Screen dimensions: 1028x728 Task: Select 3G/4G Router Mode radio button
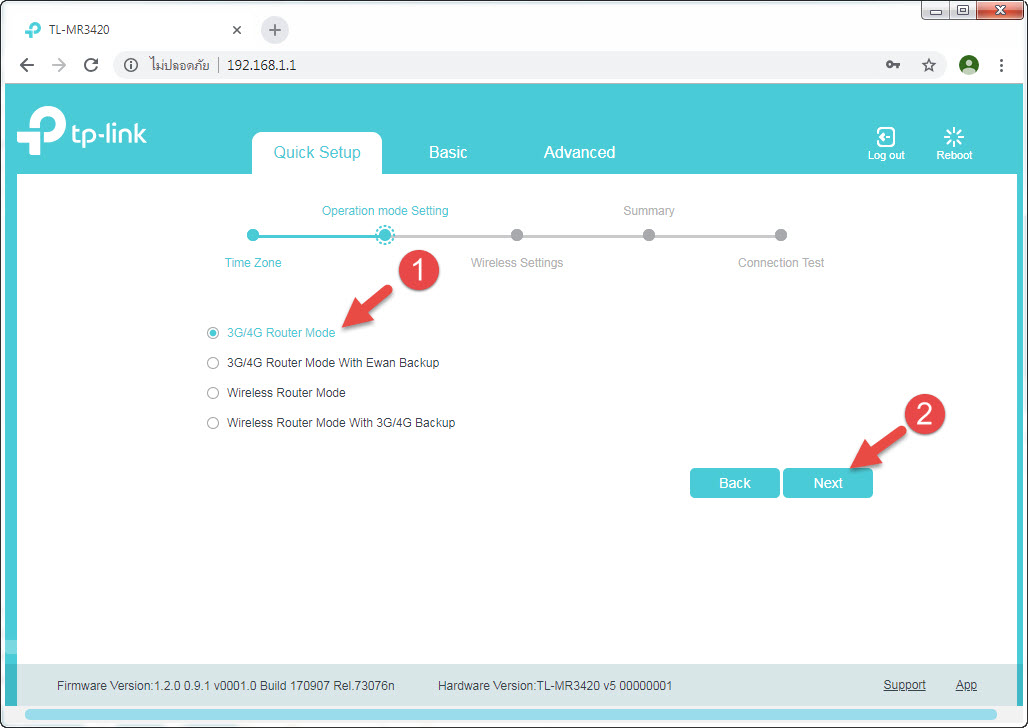(212, 333)
